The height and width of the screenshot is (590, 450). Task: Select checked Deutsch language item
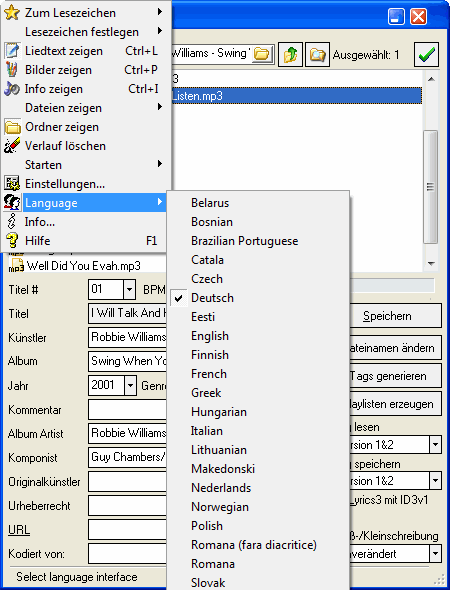[x=258, y=298]
